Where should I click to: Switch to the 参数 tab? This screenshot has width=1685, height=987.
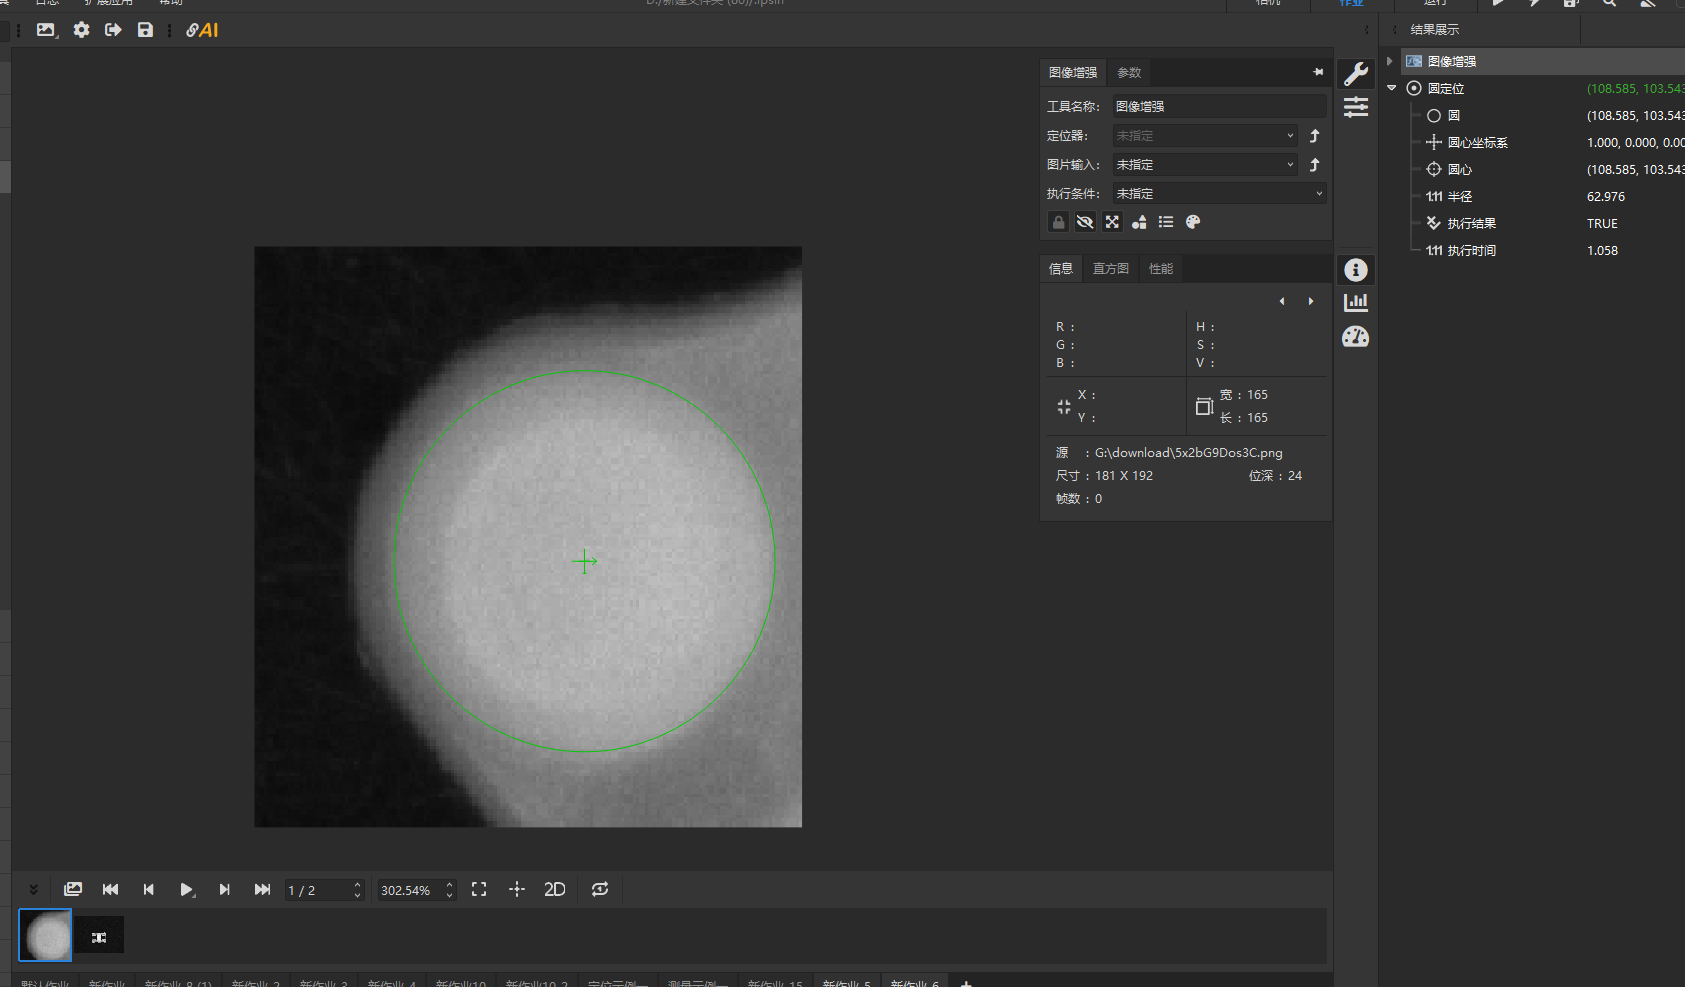(x=1129, y=72)
